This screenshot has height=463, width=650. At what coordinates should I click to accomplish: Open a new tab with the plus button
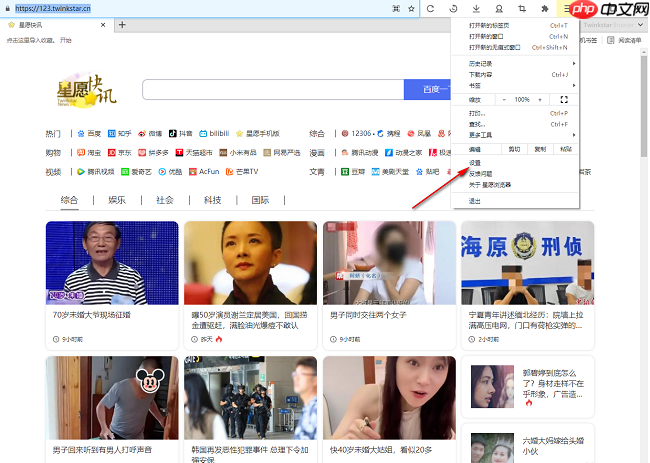[x=122, y=25]
